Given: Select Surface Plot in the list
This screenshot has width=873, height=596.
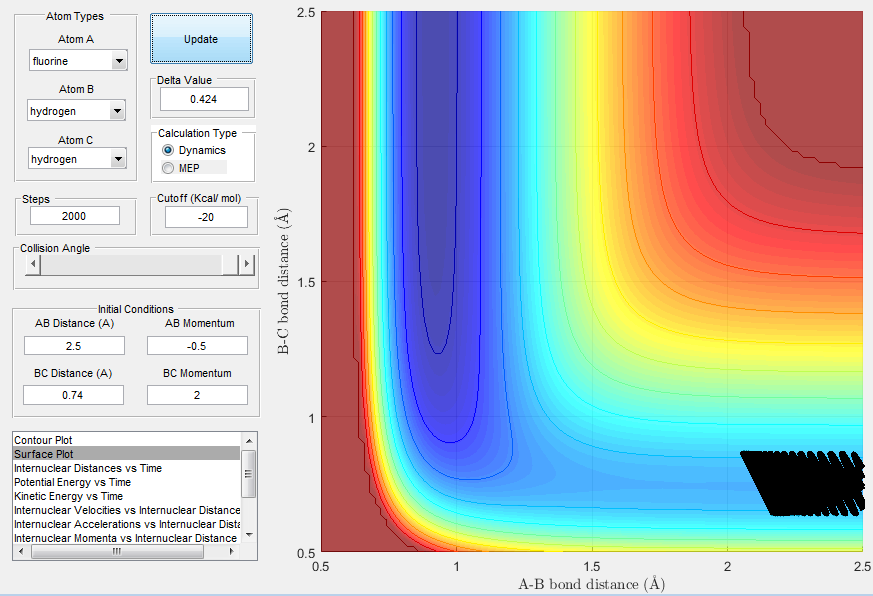Looking at the screenshot, I should point(127,454).
